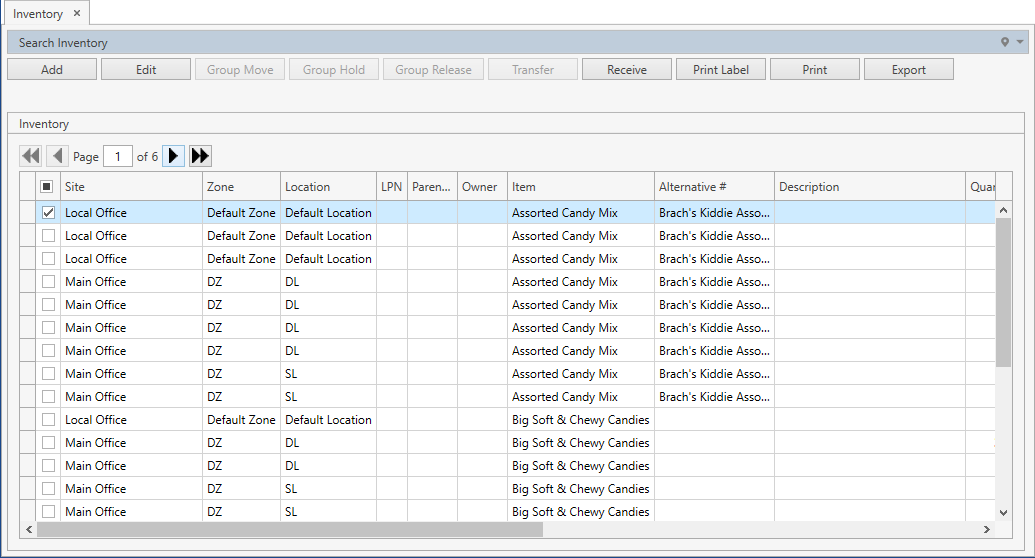Sort by the Site column header

pos(130,187)
